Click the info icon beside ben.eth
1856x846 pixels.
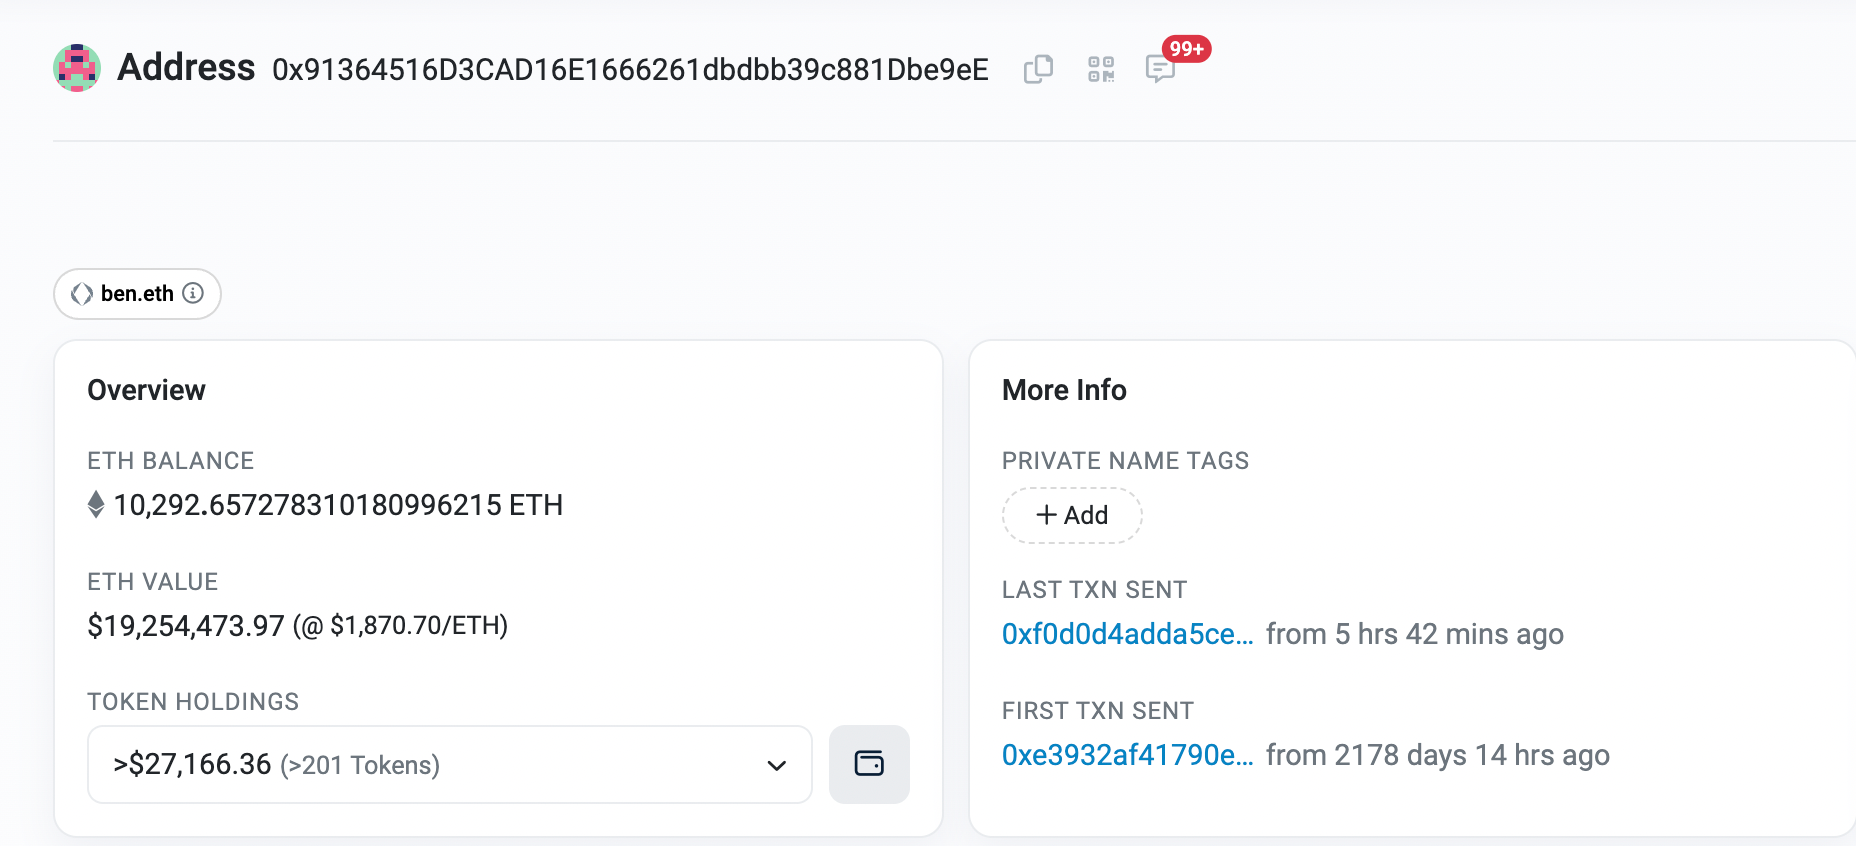[x=193, y=293]
